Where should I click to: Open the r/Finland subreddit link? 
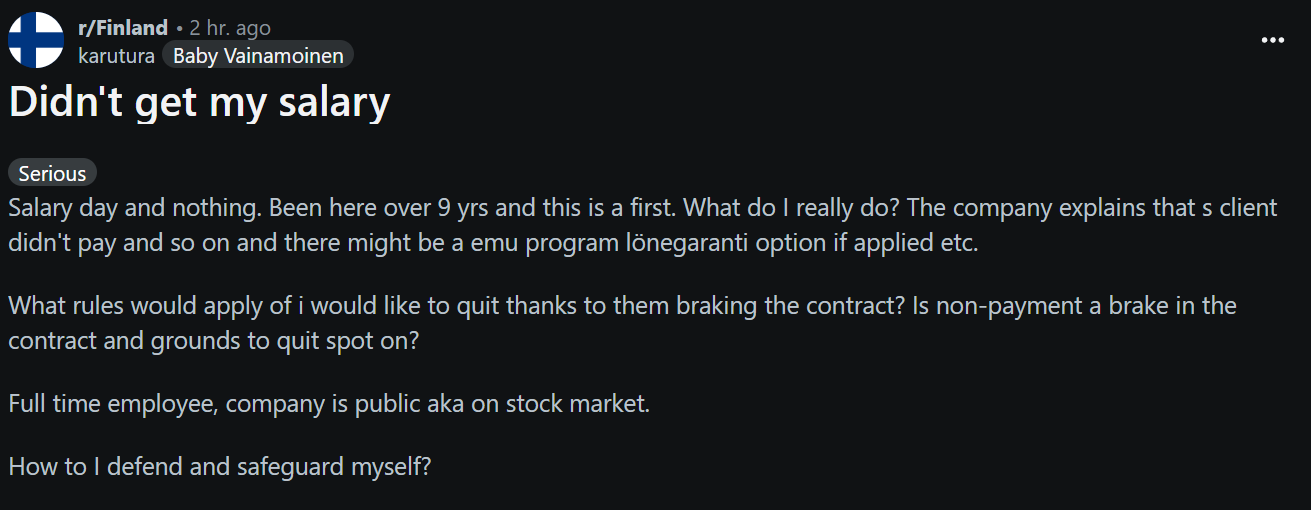(x=122, y=28)
